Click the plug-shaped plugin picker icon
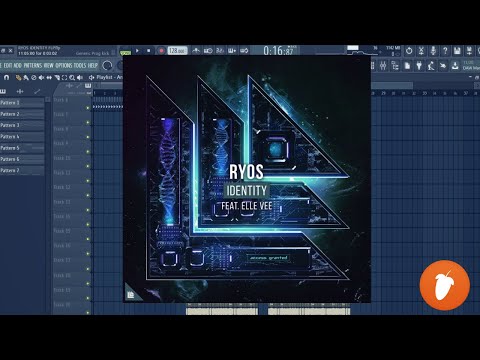This screenshot has width=480, height=360. click(x=419, y=66)
